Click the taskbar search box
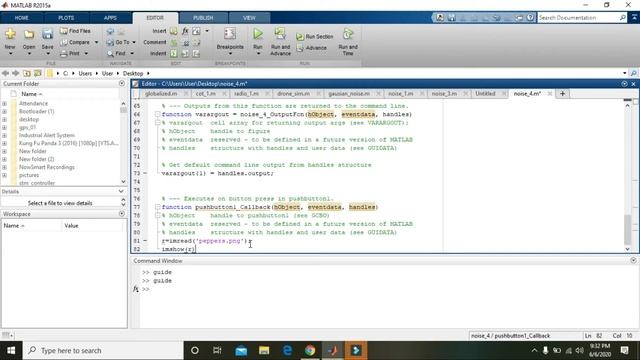The image size is (640, 360). 103,351
